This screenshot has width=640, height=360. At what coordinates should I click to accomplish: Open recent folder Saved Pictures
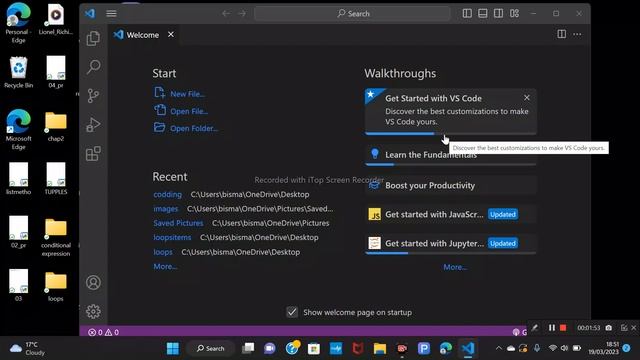[x=178, y=223]
